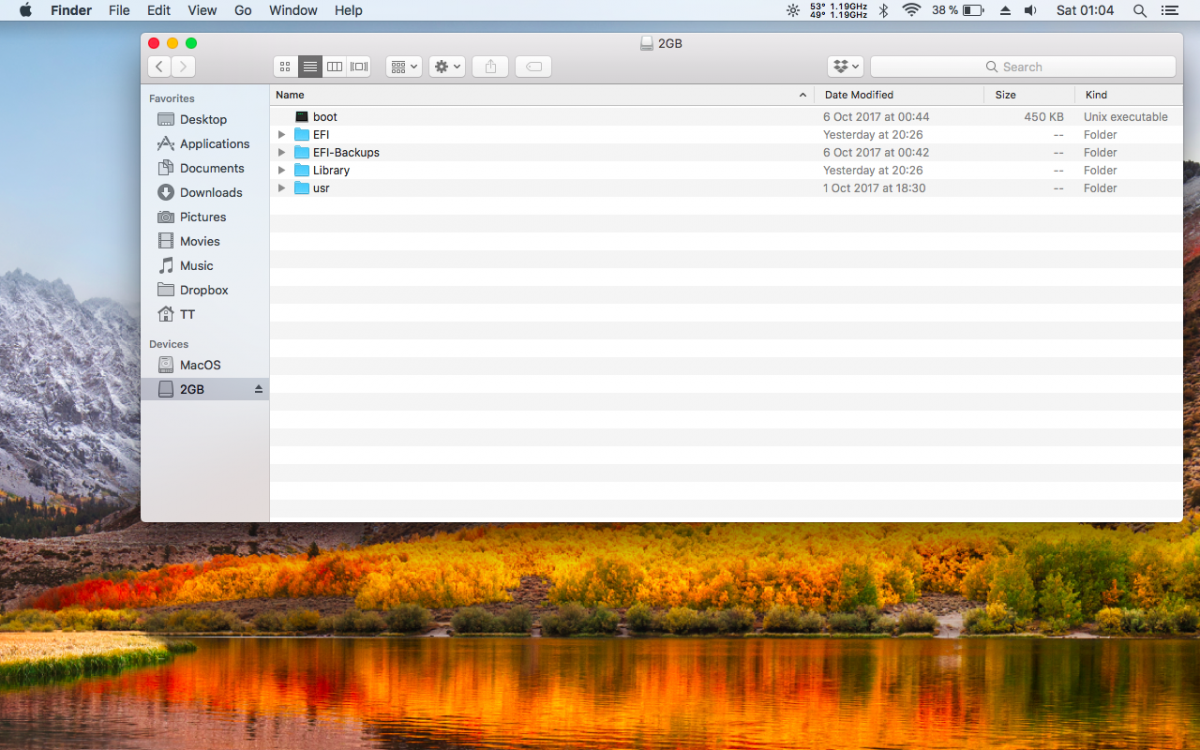The image size is (1200, 750).
Task: Open Downloads in the sidebar
Action: 210,193
